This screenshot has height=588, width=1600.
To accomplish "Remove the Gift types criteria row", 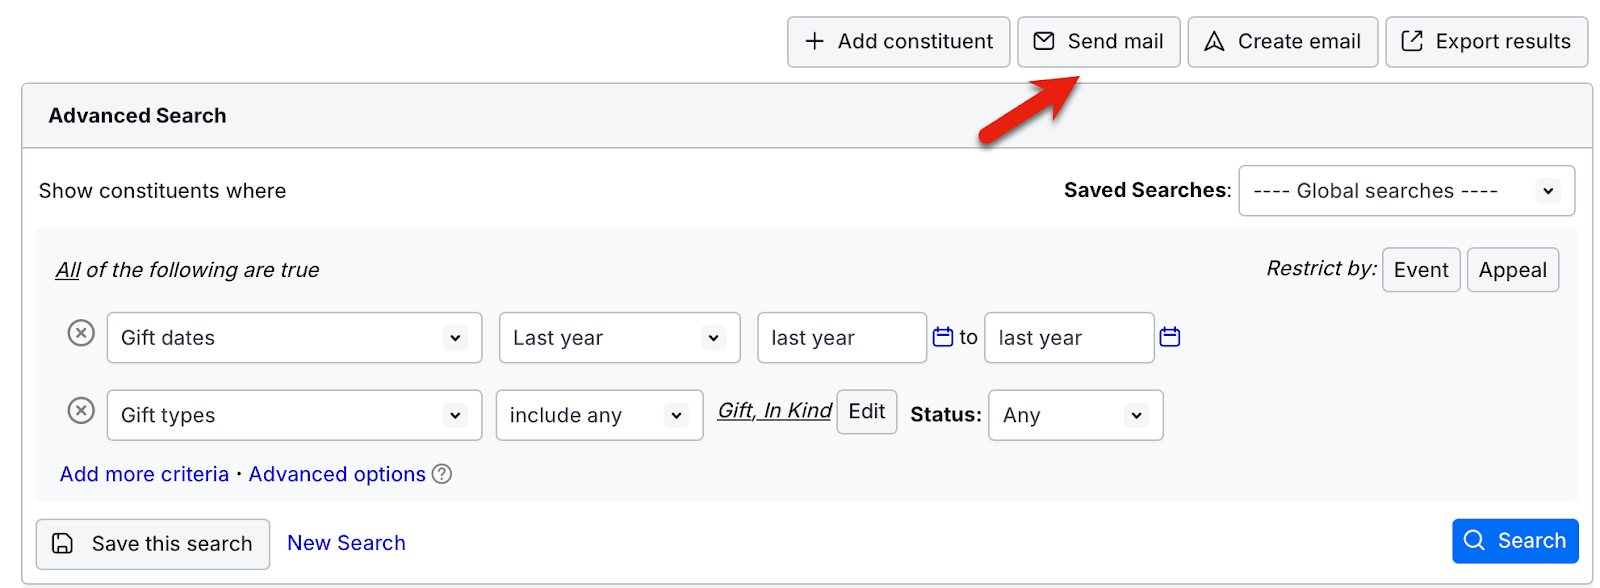I will pyautogui.click(x=81, y=411).
